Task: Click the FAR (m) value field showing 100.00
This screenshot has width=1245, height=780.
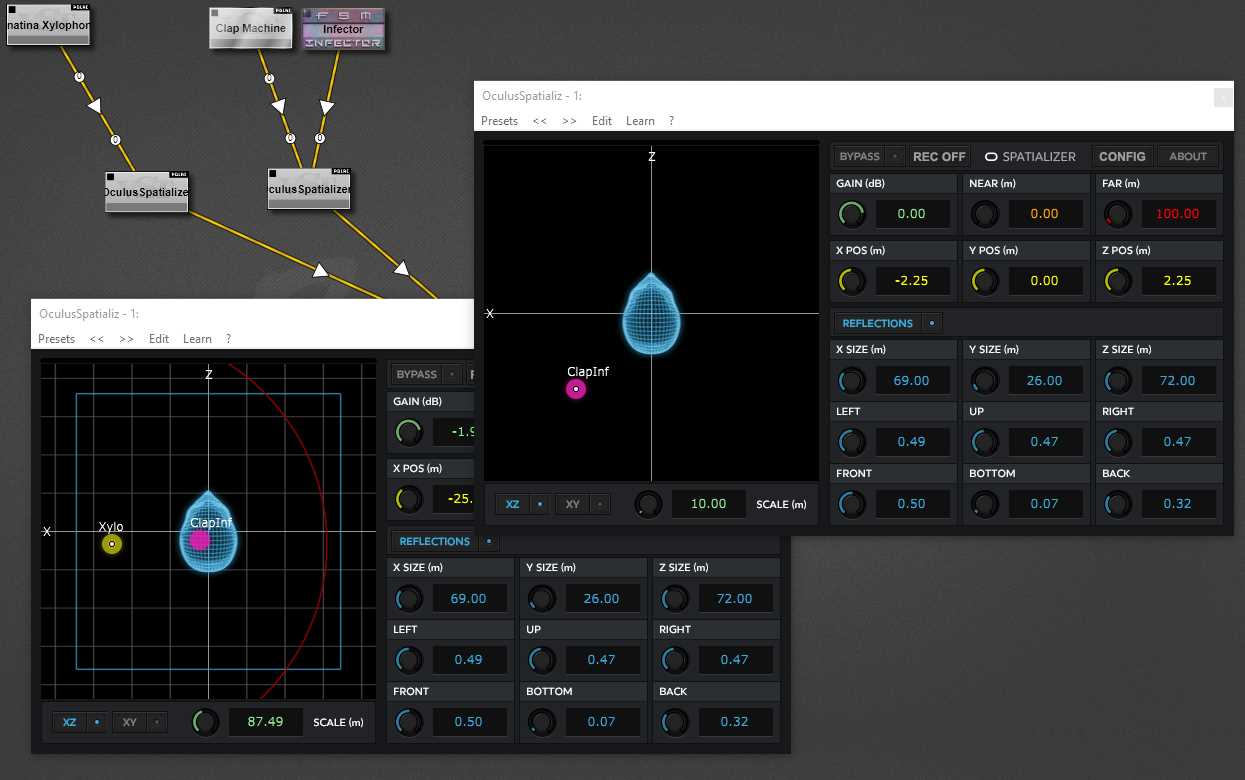Action: 1177,214
